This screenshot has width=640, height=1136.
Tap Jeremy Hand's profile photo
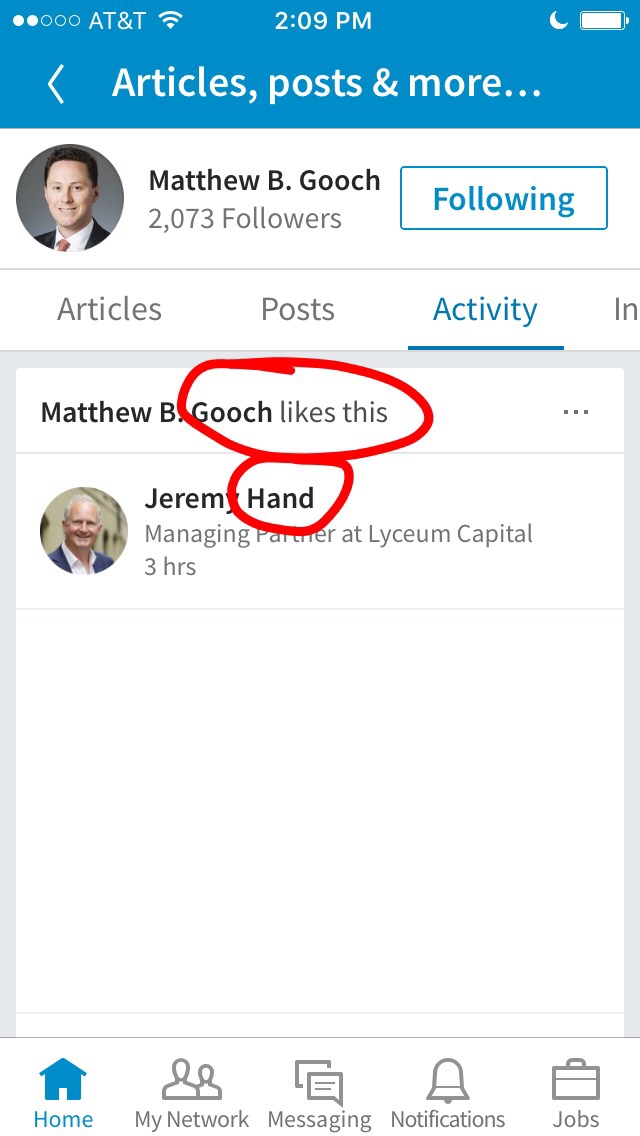(83, 531)
